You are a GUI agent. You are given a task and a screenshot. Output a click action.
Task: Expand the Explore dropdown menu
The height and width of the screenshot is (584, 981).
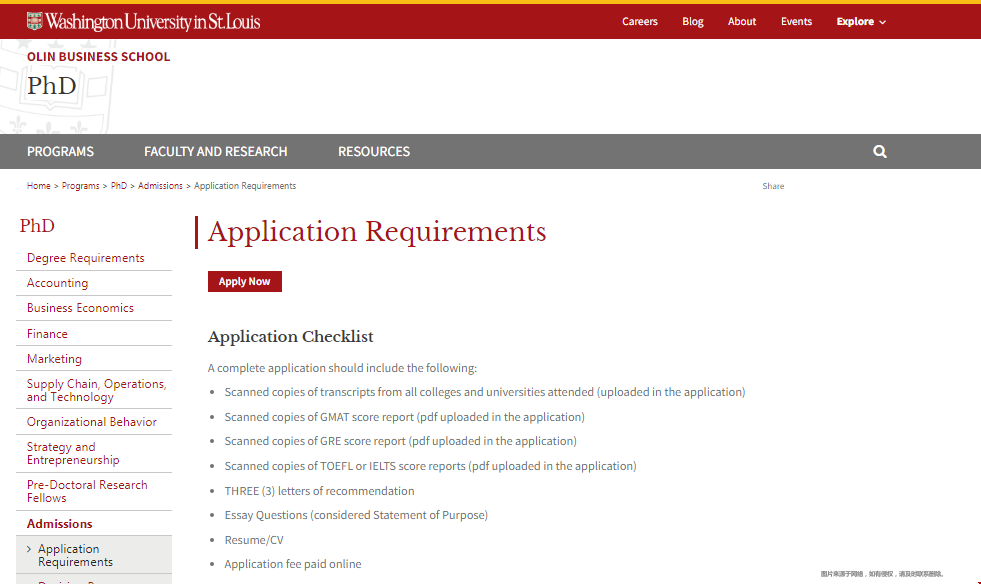coord(861,21)
